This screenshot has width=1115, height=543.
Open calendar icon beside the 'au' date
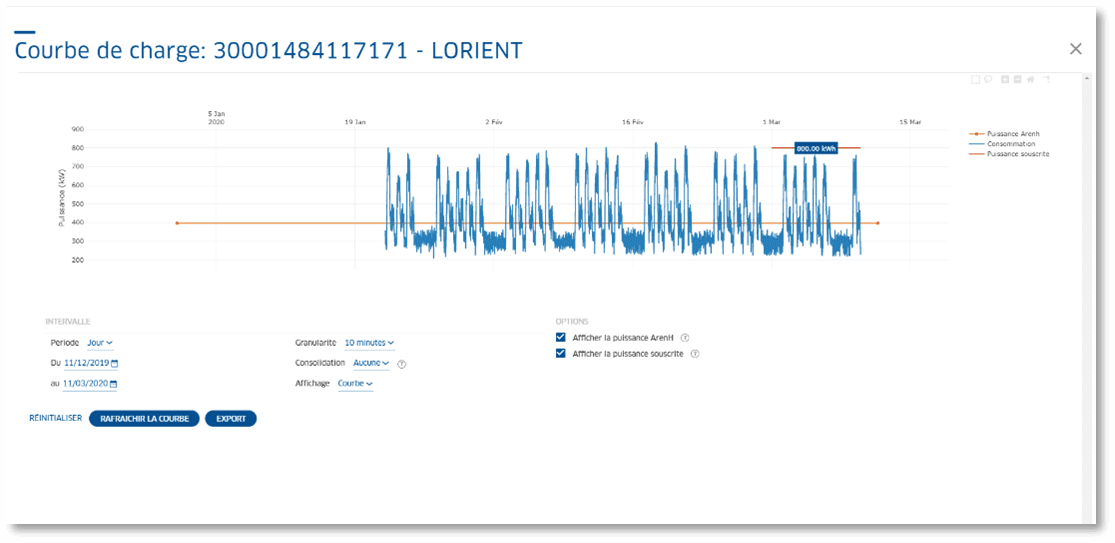(x=113, y=384)
